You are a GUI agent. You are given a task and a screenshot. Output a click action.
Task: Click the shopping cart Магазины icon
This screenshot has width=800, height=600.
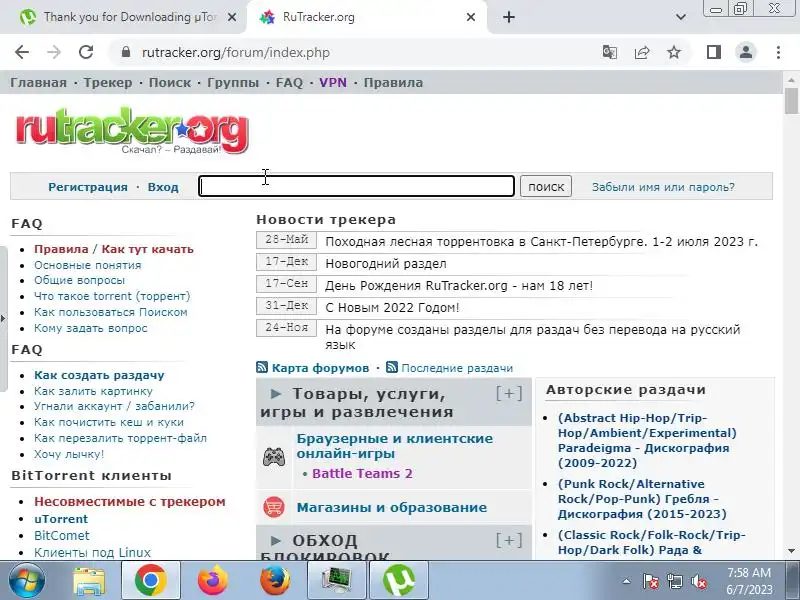point(274,507)
